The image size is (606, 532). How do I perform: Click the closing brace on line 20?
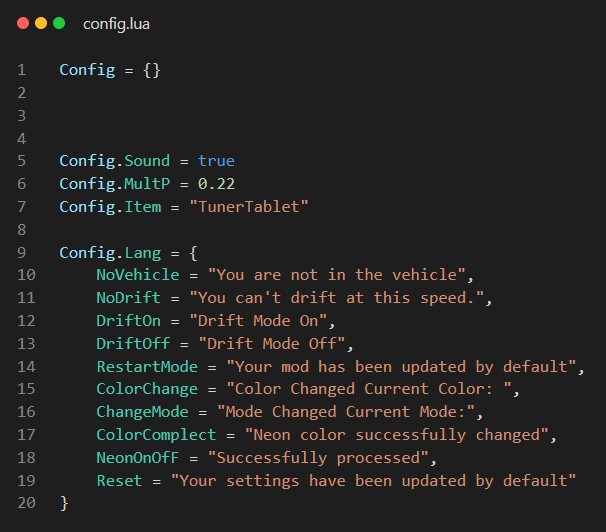(x=64, y=503)
